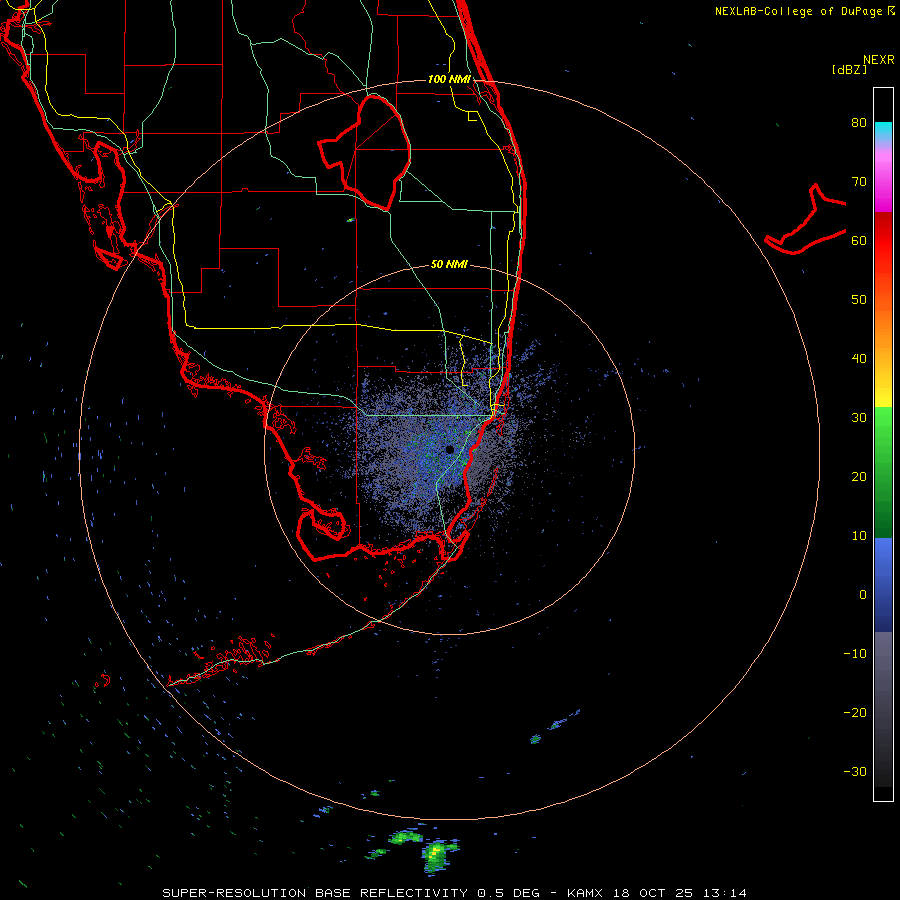Image resolution: width=900 pixels, height=900 pixels.
Task: Click the -10 dBZ legend value
Action: pyautogui.click(x=855, y=654)
